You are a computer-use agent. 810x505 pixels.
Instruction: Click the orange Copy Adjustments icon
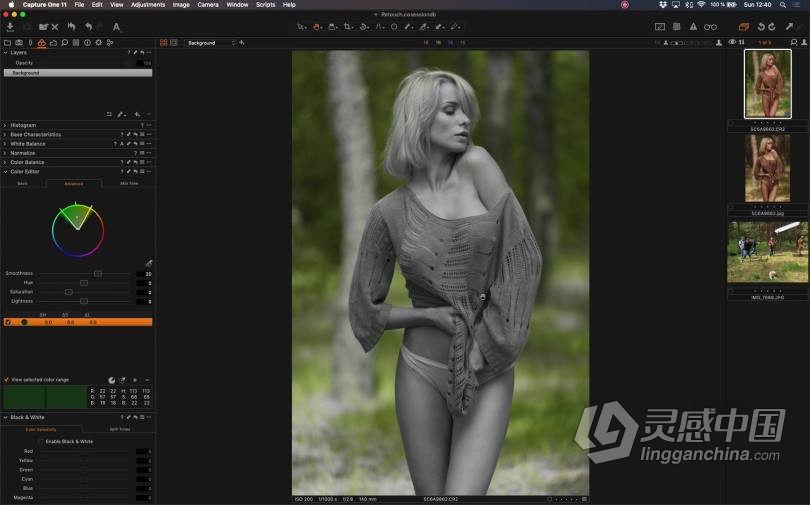tap(743, 27)
